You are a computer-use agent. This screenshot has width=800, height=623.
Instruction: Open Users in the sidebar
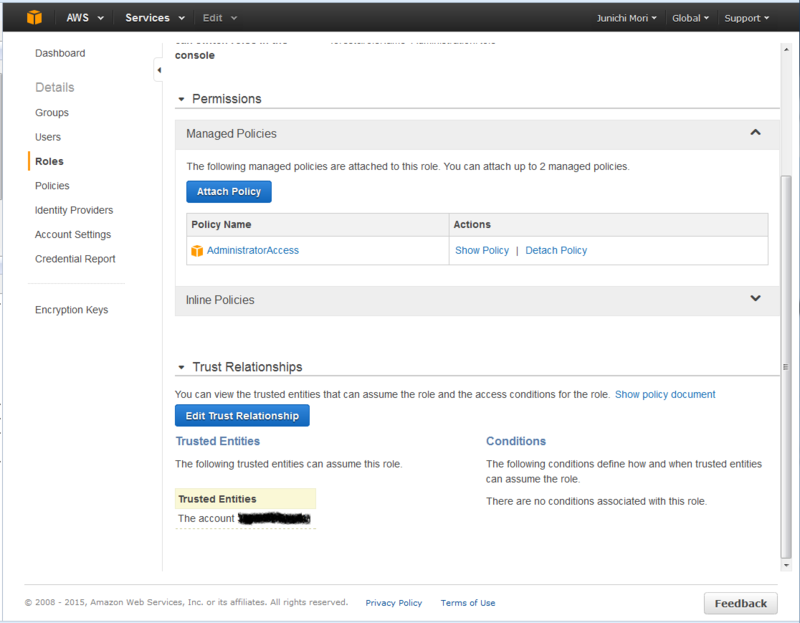click(47, 137)
